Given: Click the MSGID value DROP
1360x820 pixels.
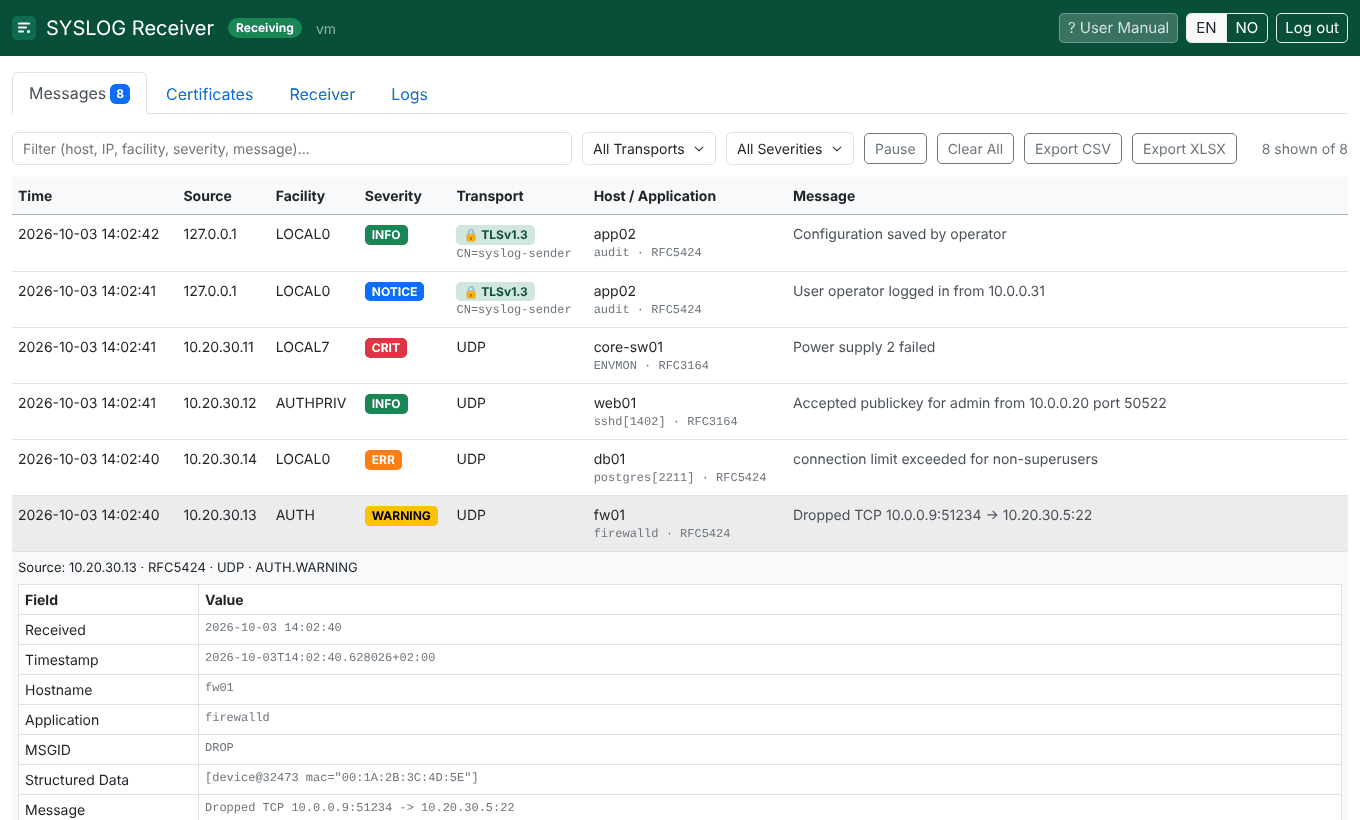Looking at the screenshot, I should pyautogui.click(x=219, y=748).
